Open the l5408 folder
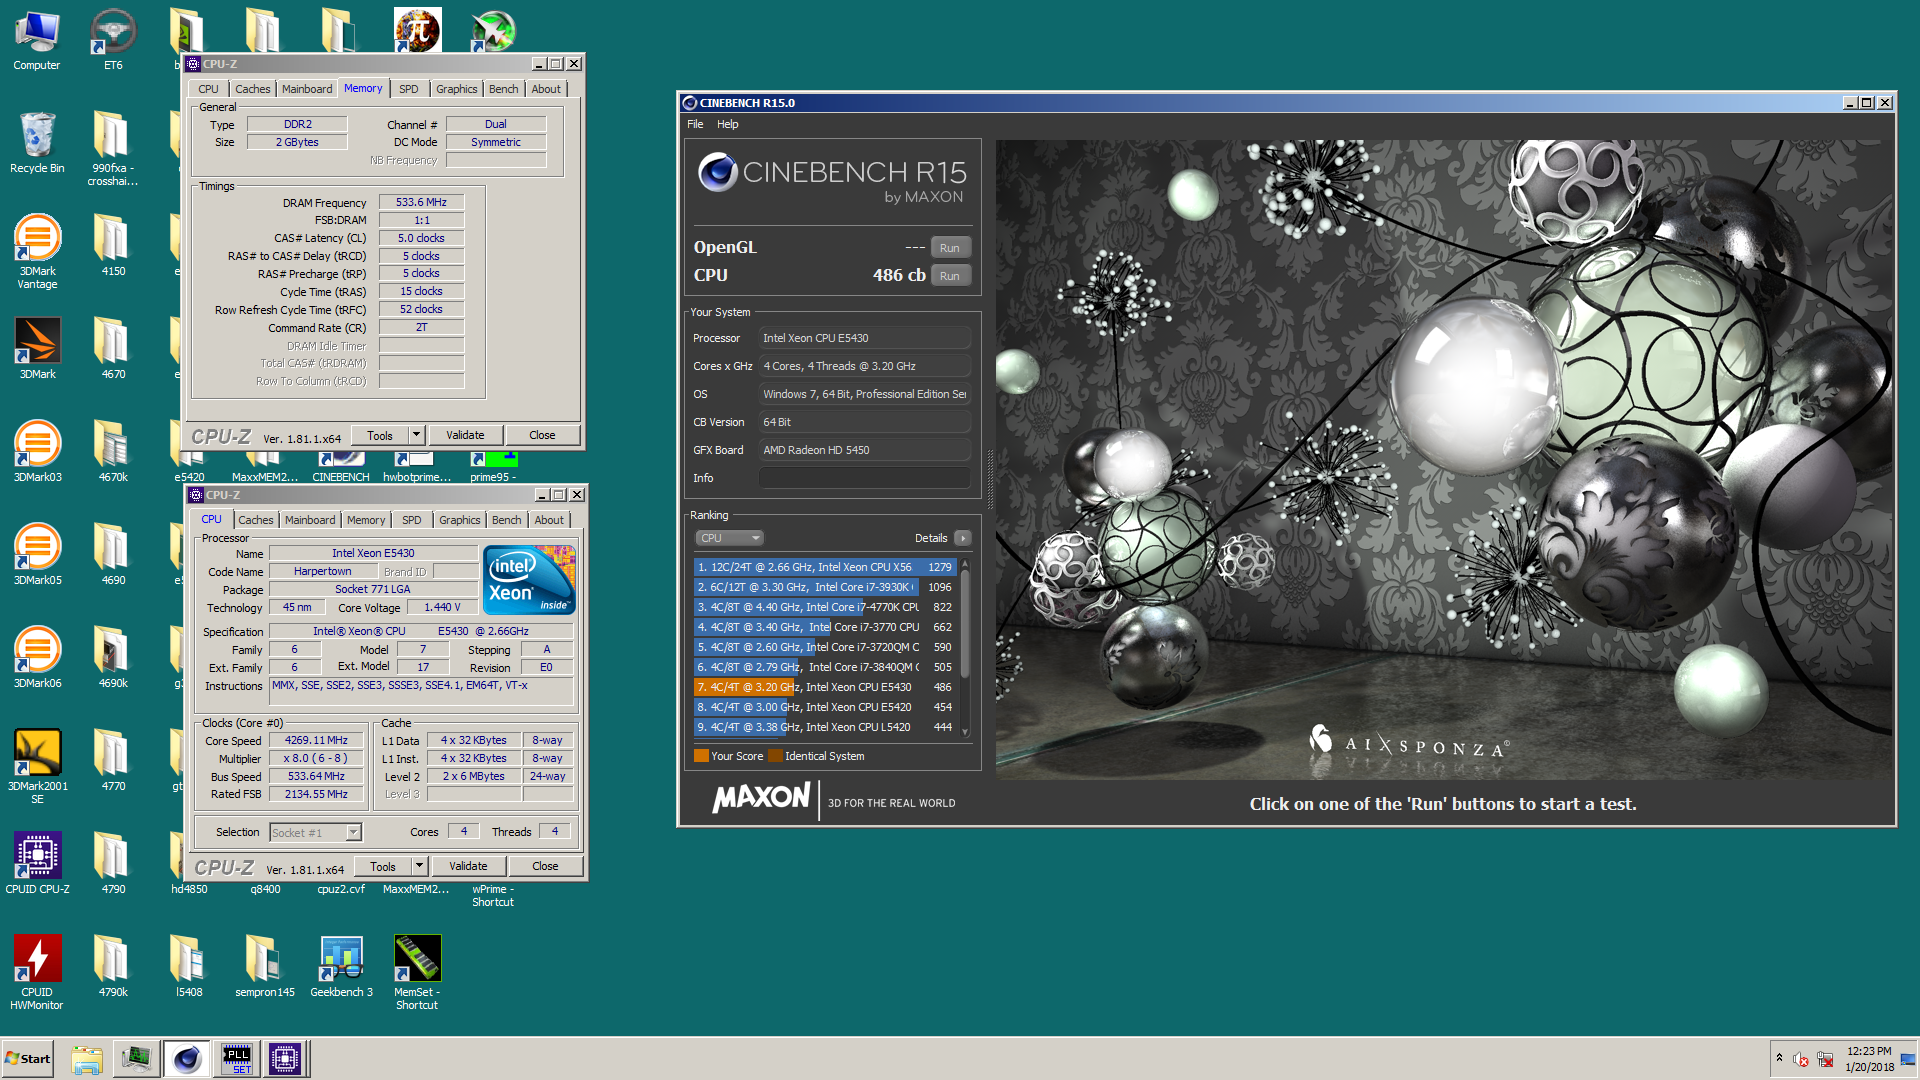Image resolution: width=1920 pixels, height=1080 pixels. [x=189, y=967]
